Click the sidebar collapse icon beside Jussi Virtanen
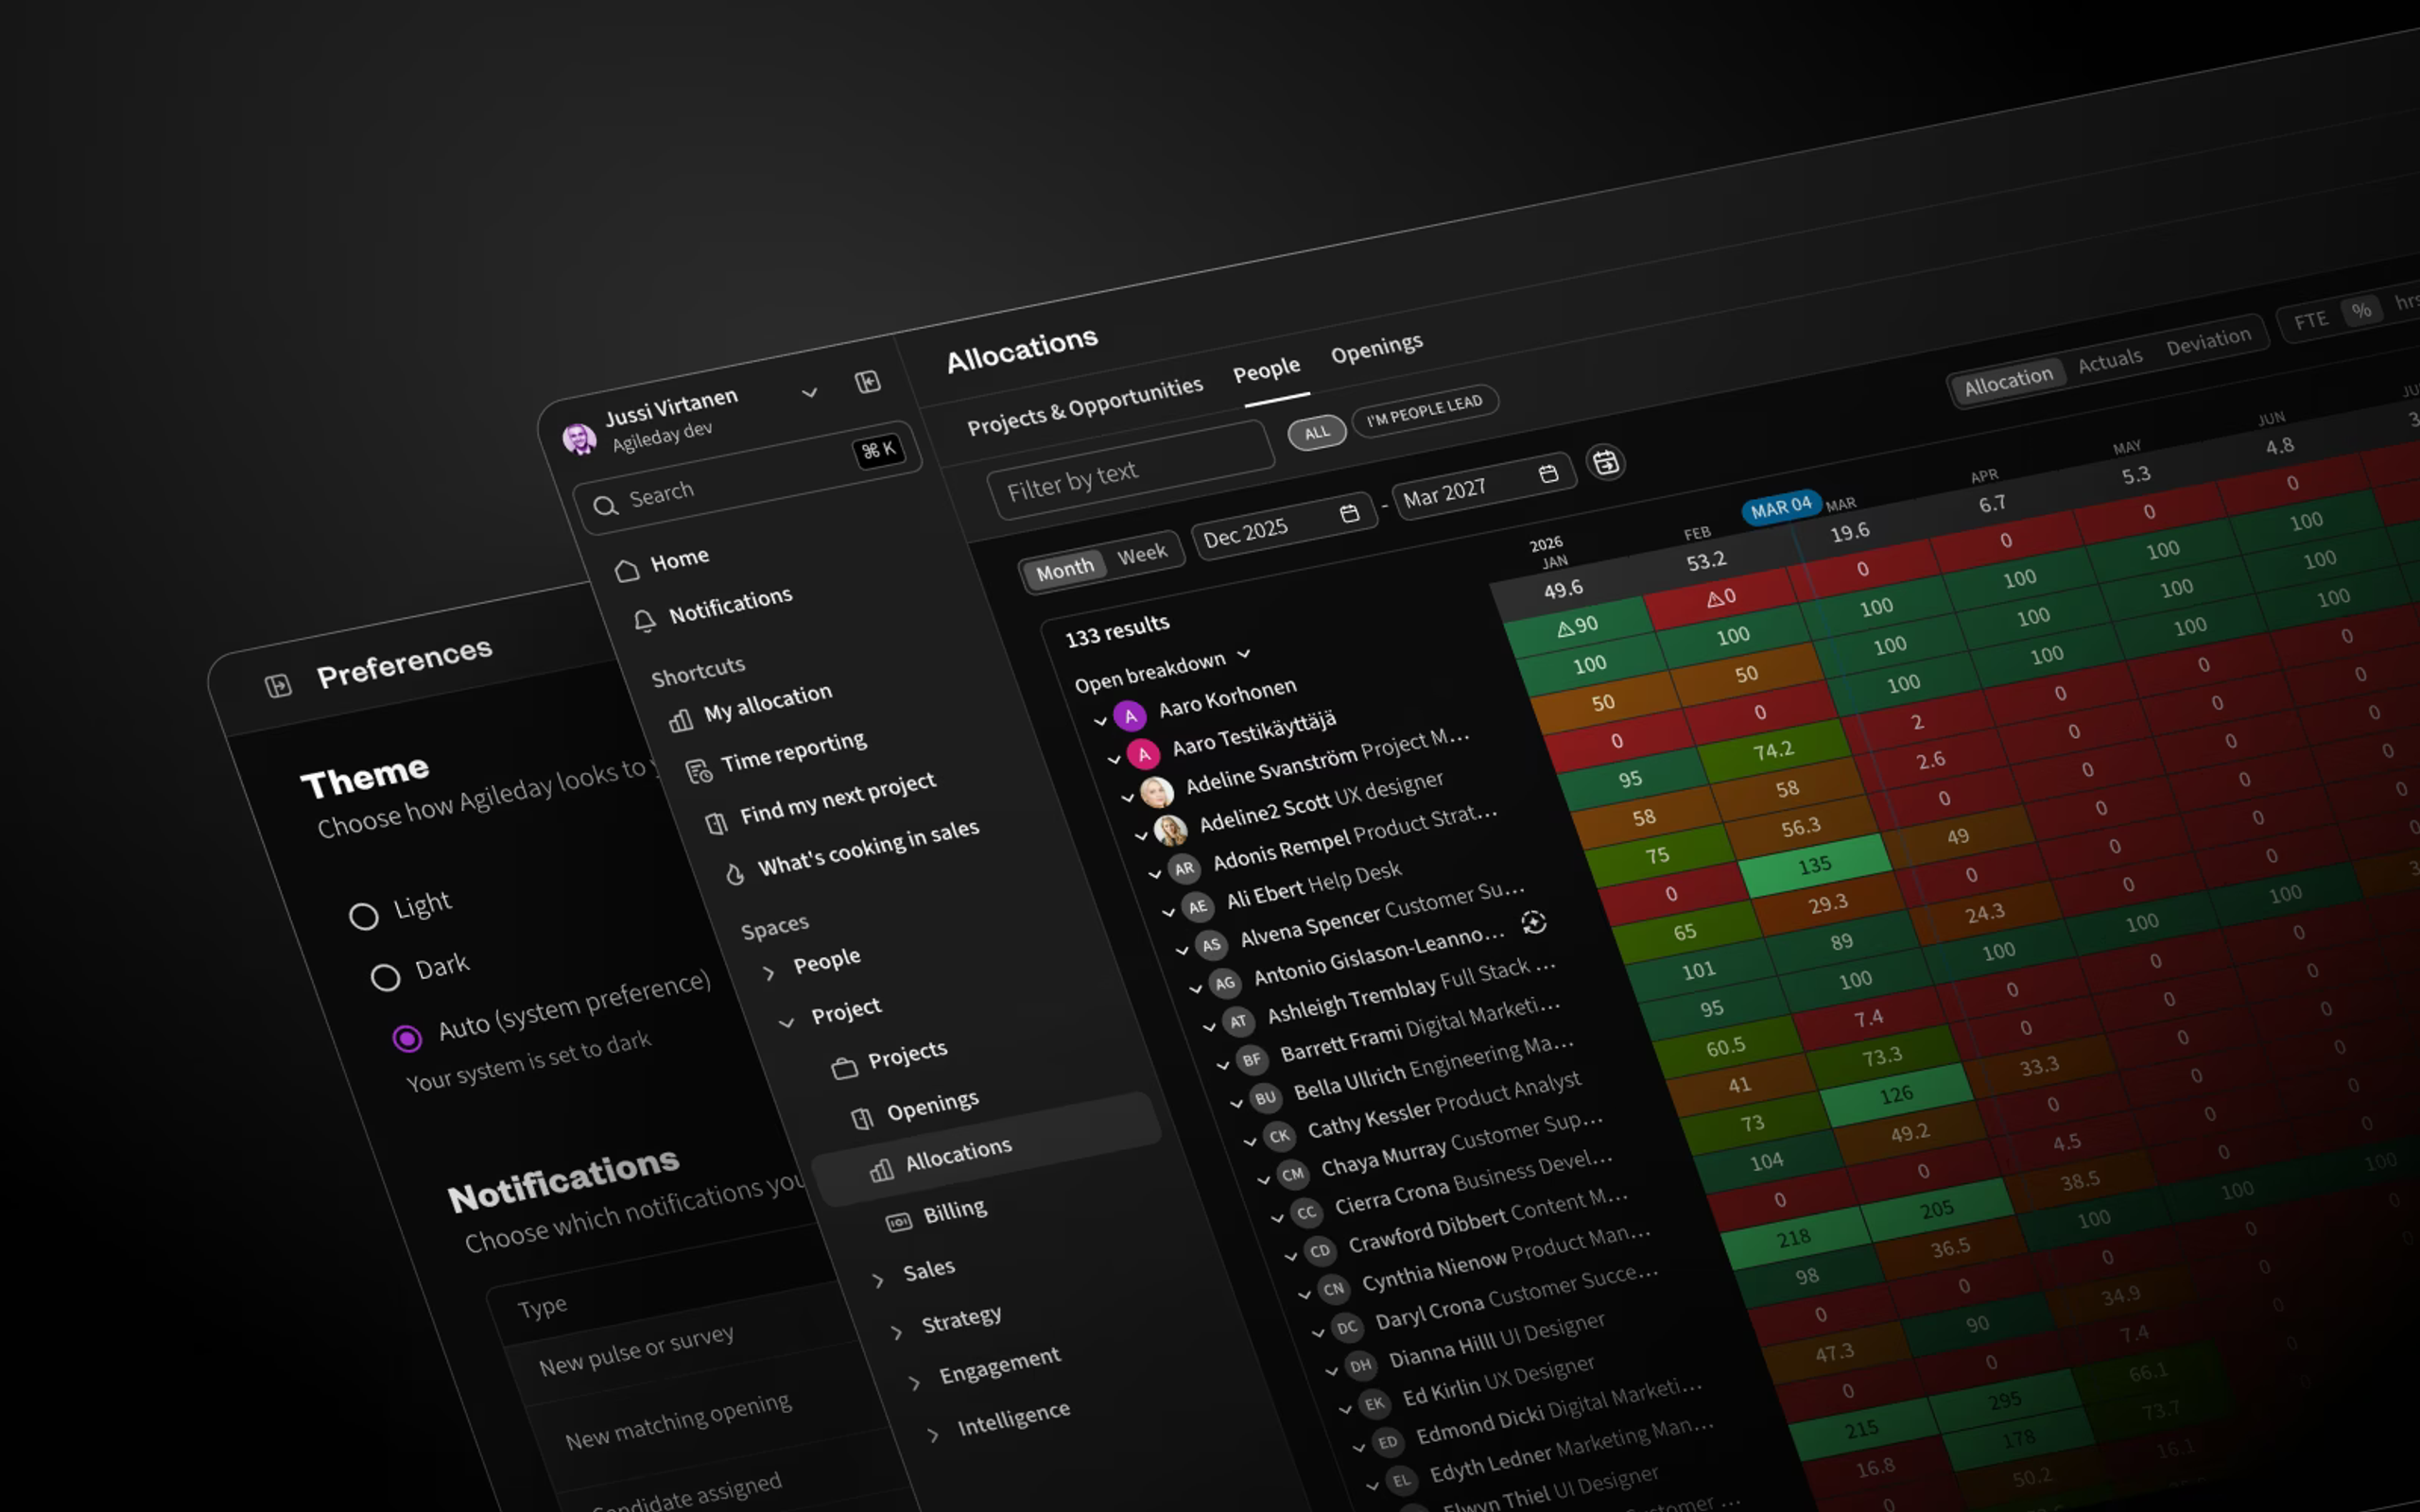The width and height of the screenshot is (2420, 1512). (868, 381)
